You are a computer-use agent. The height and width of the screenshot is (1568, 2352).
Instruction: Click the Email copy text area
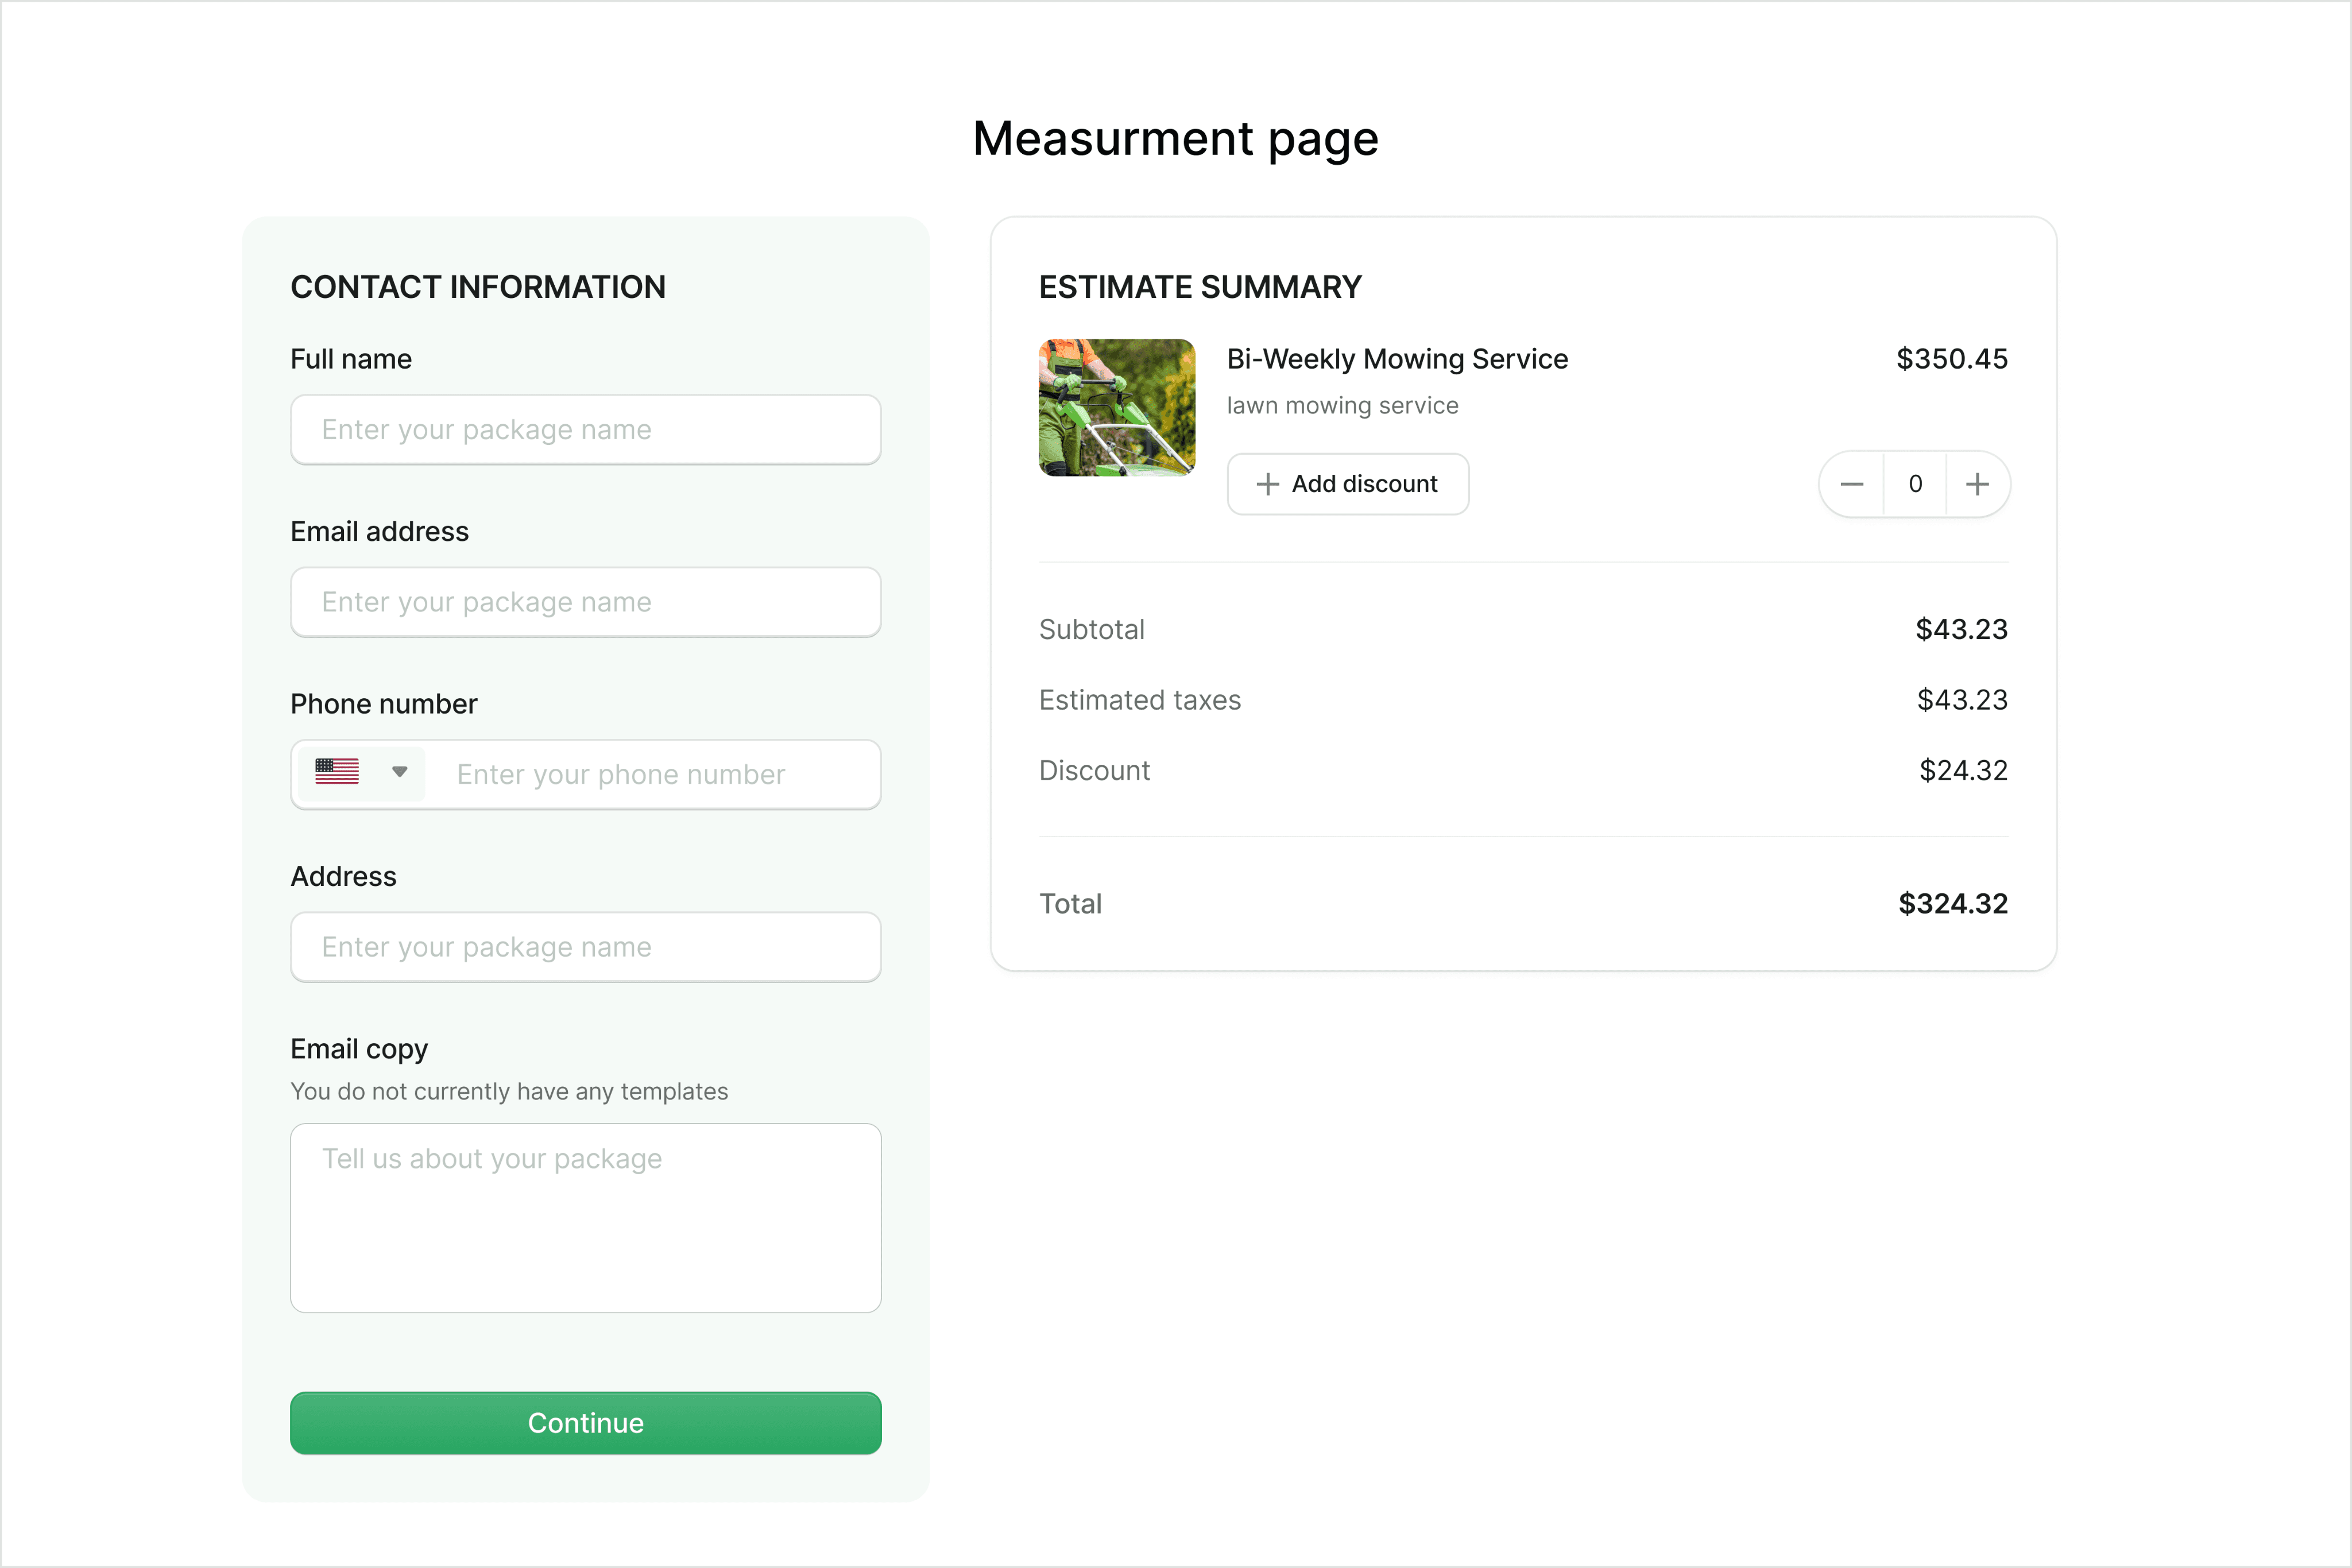585,1217
